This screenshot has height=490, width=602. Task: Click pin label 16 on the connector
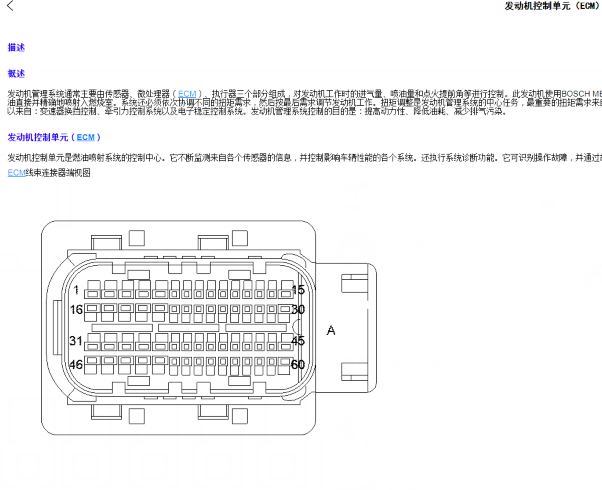tap(76, 310)
